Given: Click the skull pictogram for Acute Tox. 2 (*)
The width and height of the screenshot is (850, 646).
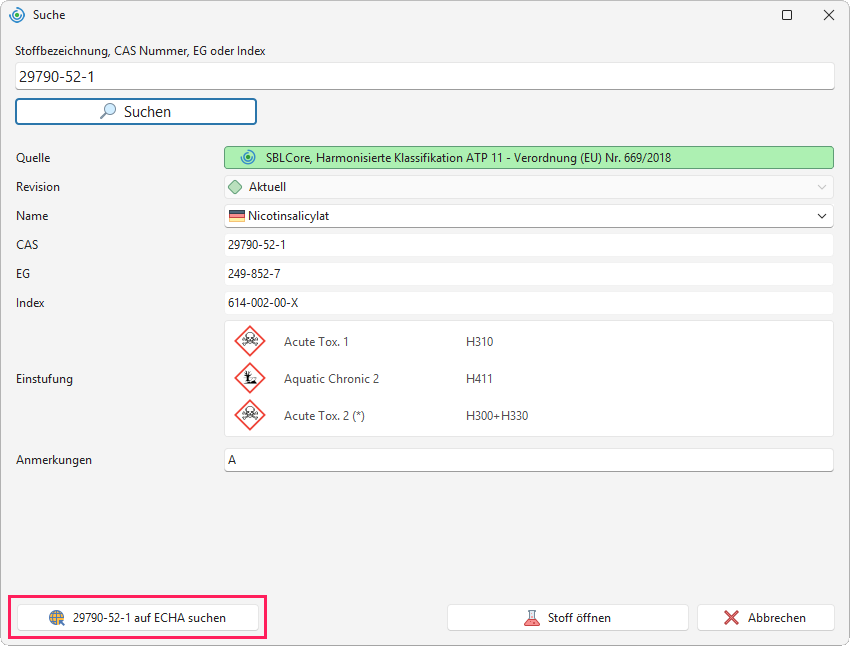Looking at the screenshot, I should pos(250,415).
